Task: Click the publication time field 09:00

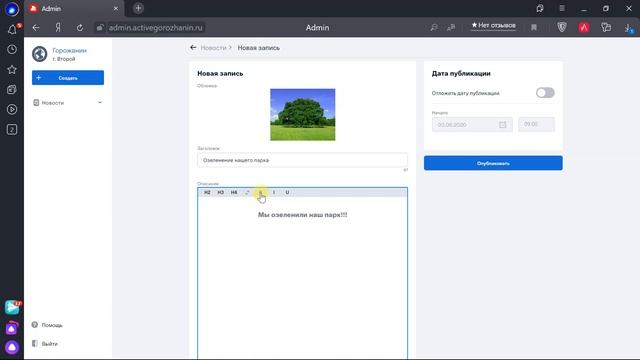Action: pyautogui.click(x=536, y=124)
